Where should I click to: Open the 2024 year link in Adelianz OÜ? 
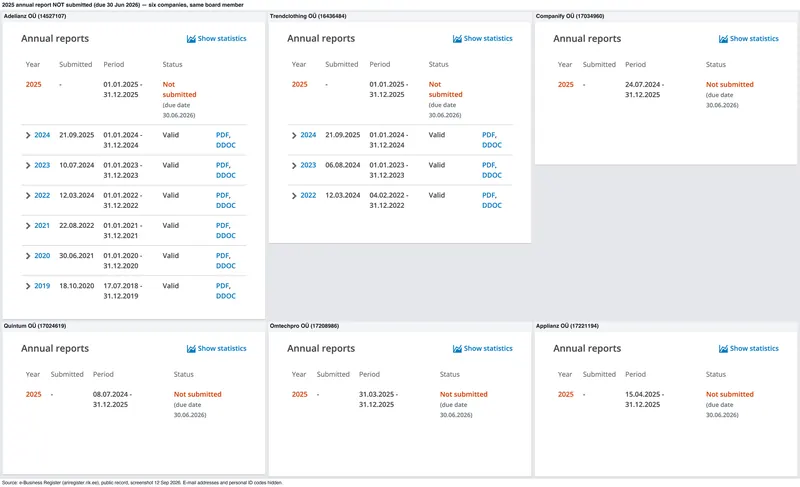tap(42, 135)
